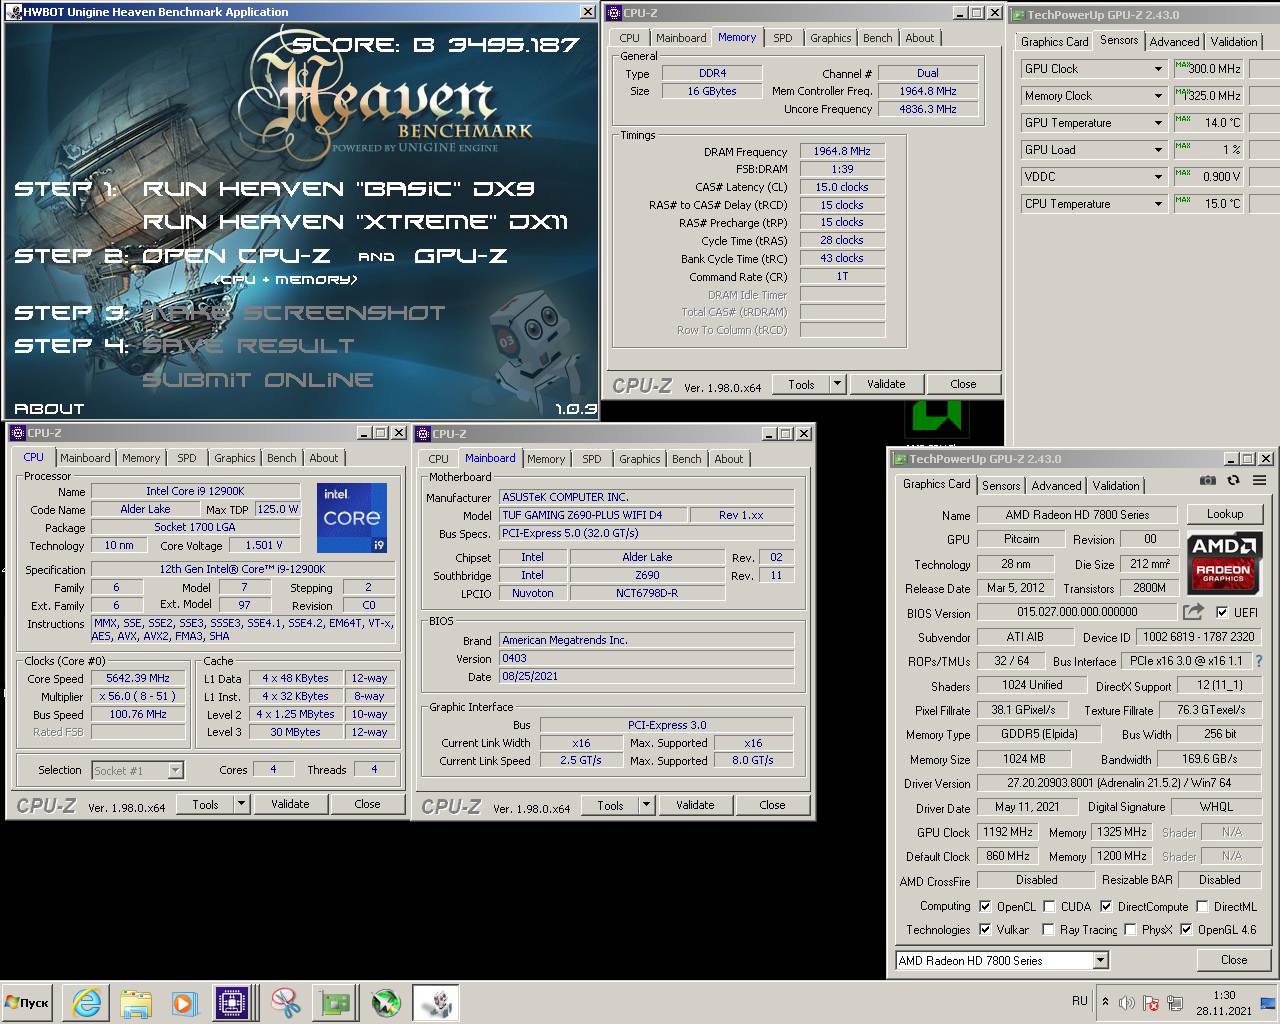Toggle the DirectML checkbox
Screen dimensions: 1280x1024
(1201, 906)
